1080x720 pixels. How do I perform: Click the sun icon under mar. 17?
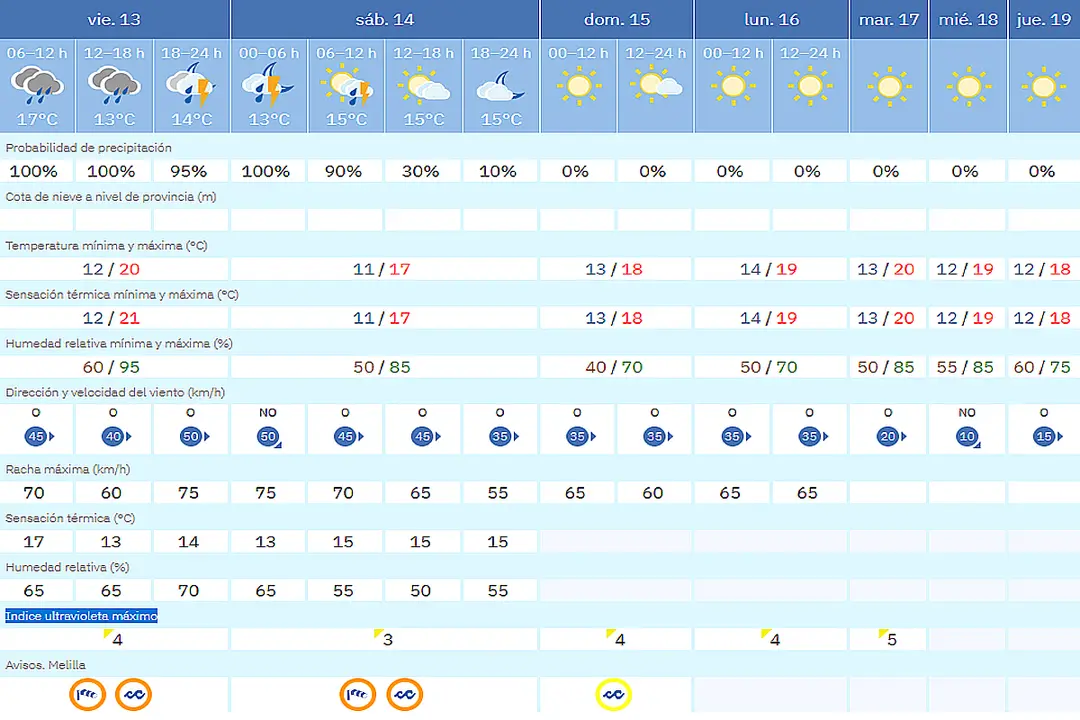click(x=889, y=87)
